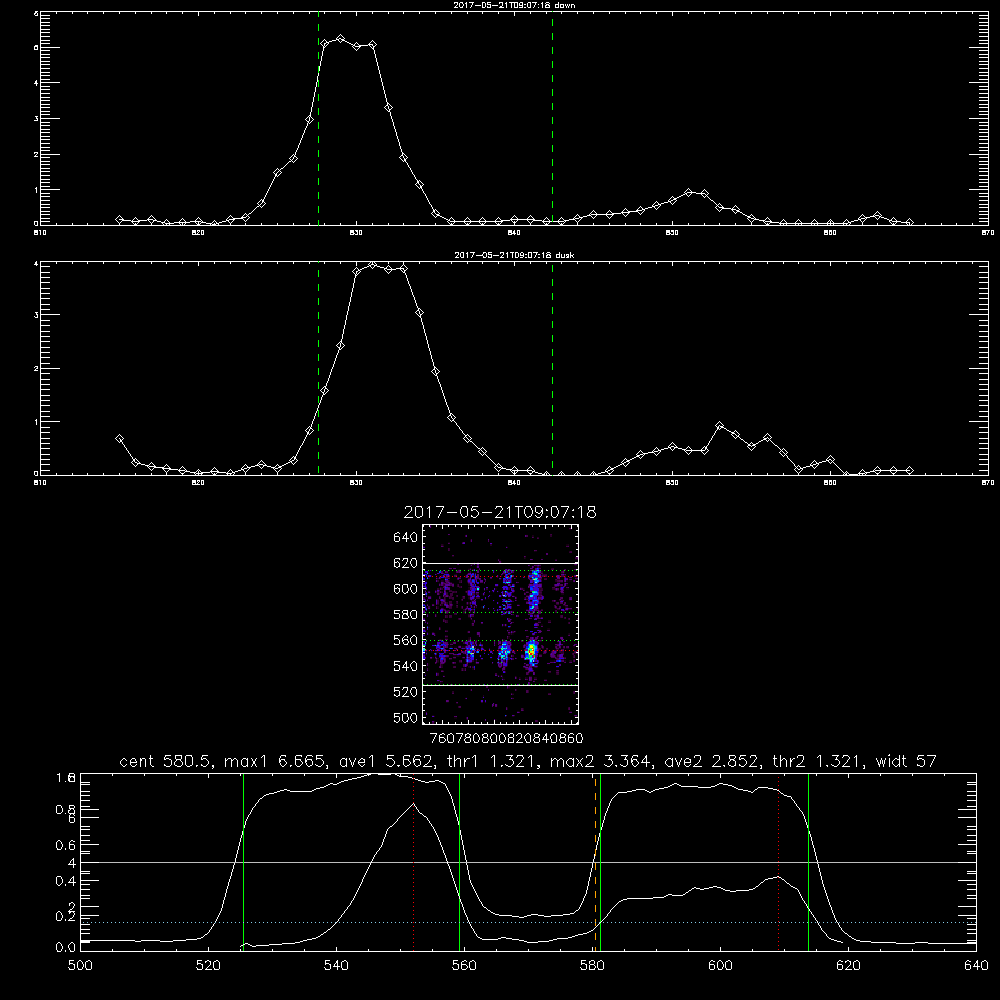Image resolution: width=1000 pixels, height=1000 pixels.
Task: Click the 640 label on bottom plot x-axis
Action: [x=976, y=966]
